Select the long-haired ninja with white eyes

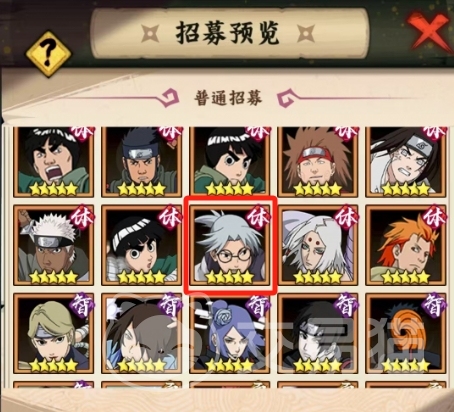pos(406,162)
